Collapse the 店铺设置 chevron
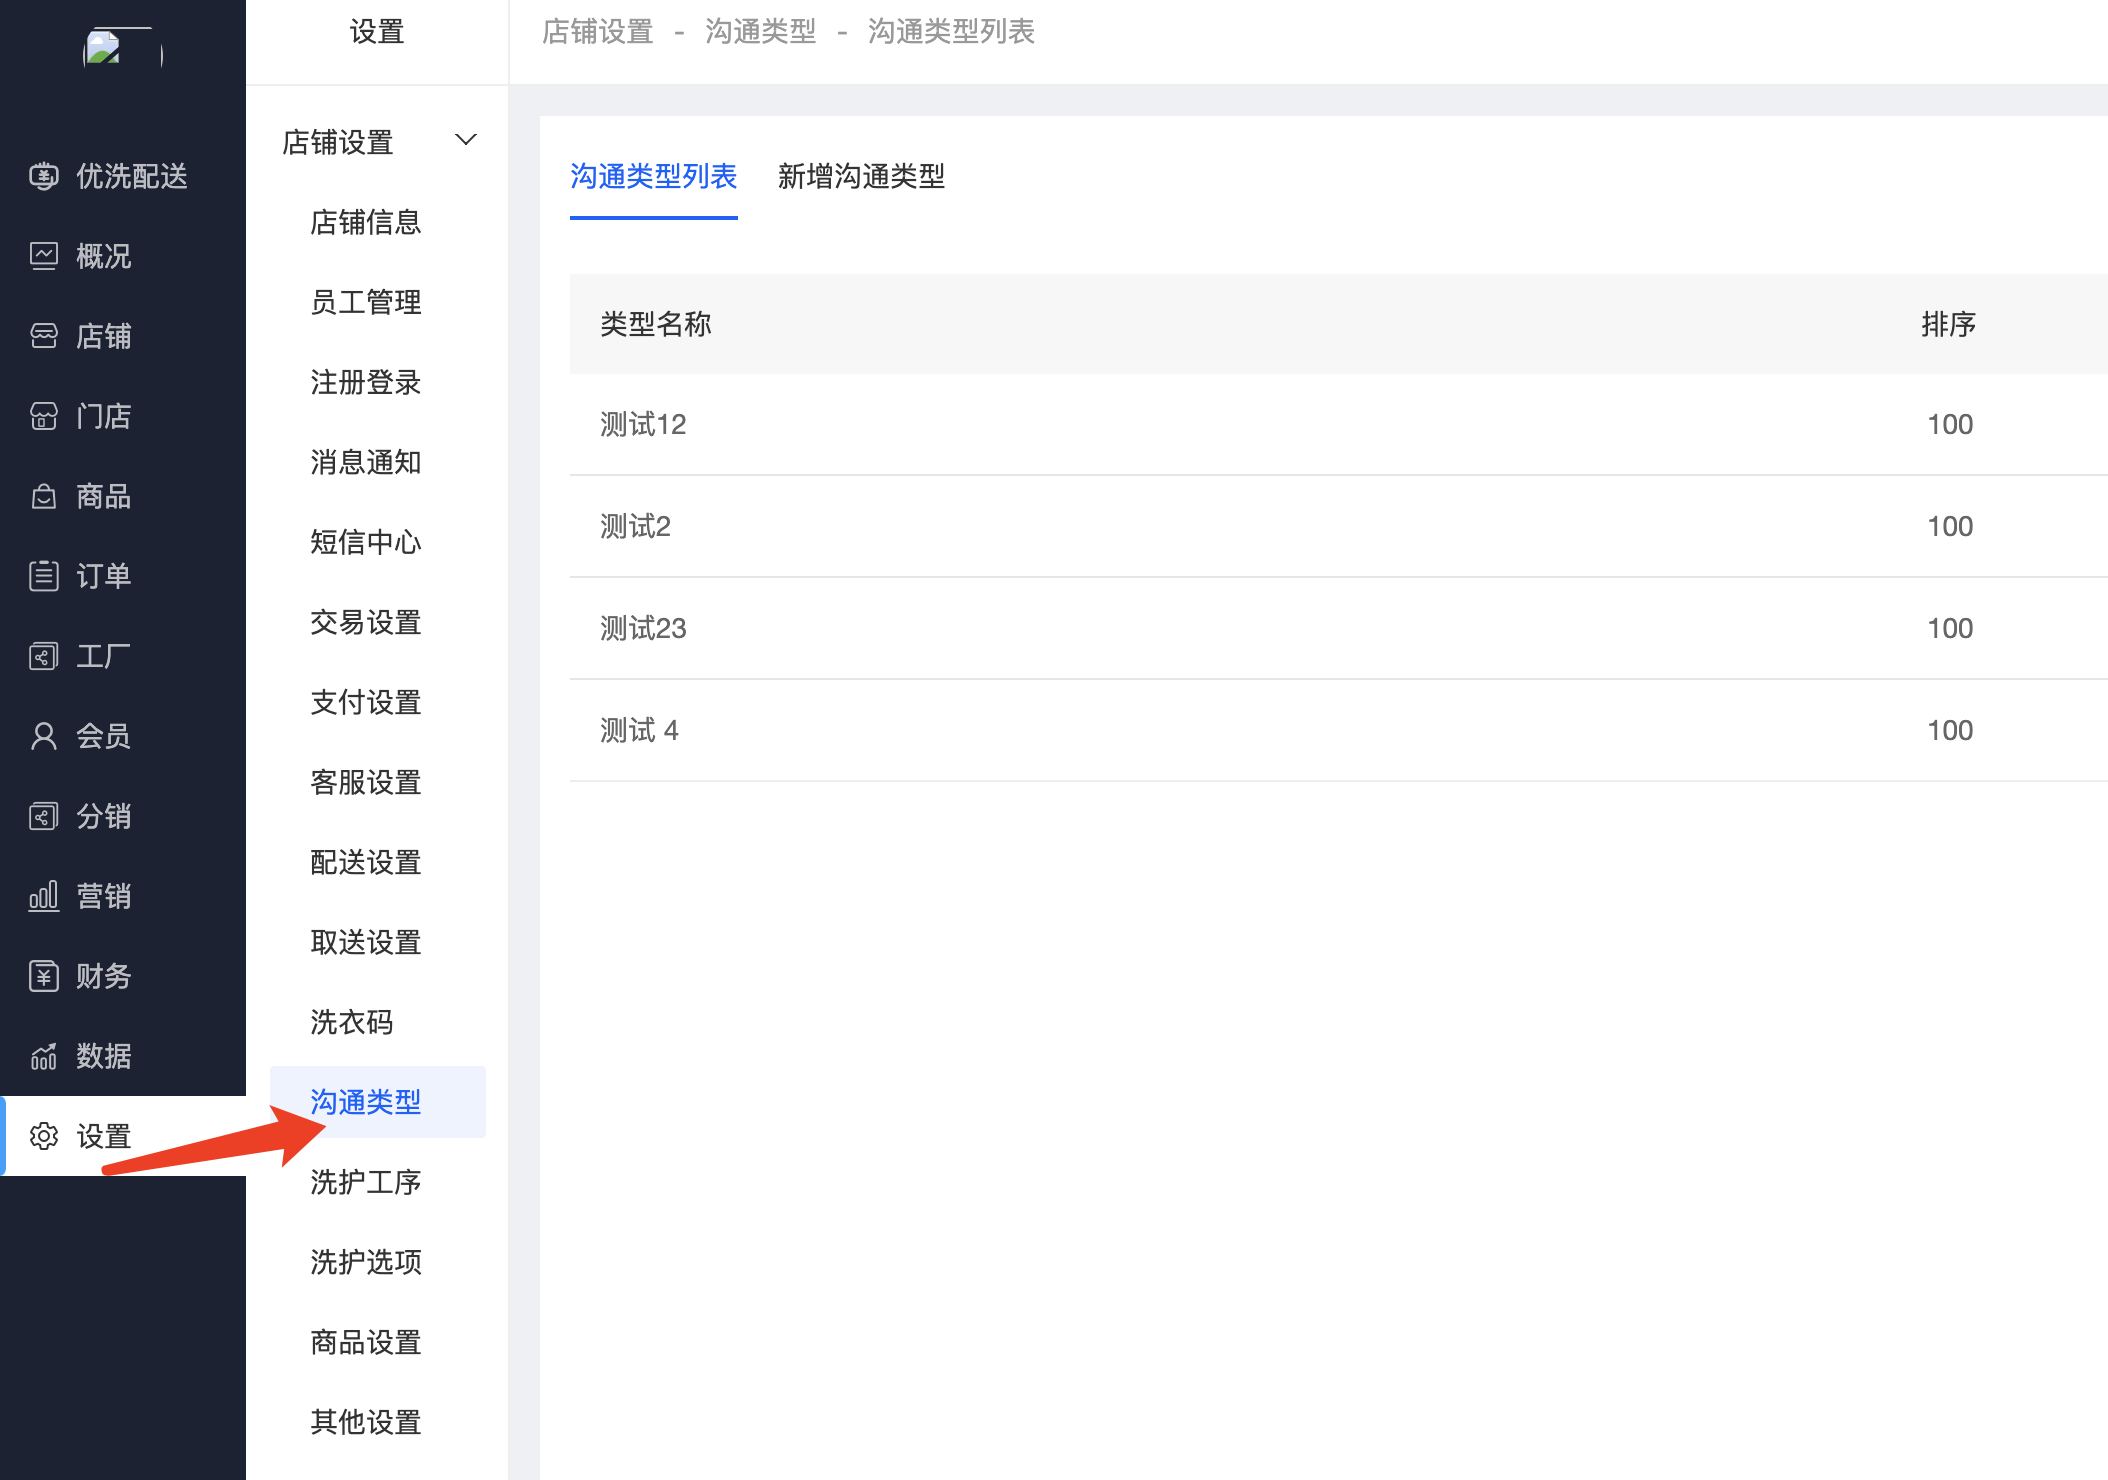This screenshot has height=1480, width=2108. point(466,140)
